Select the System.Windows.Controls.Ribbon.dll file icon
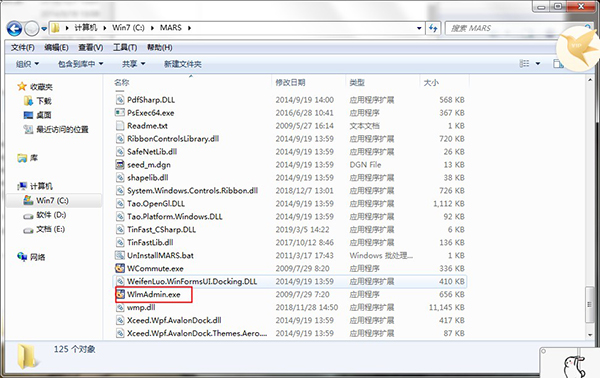The width and height of the screenshot is (600, 378). [x=120, y=191]
